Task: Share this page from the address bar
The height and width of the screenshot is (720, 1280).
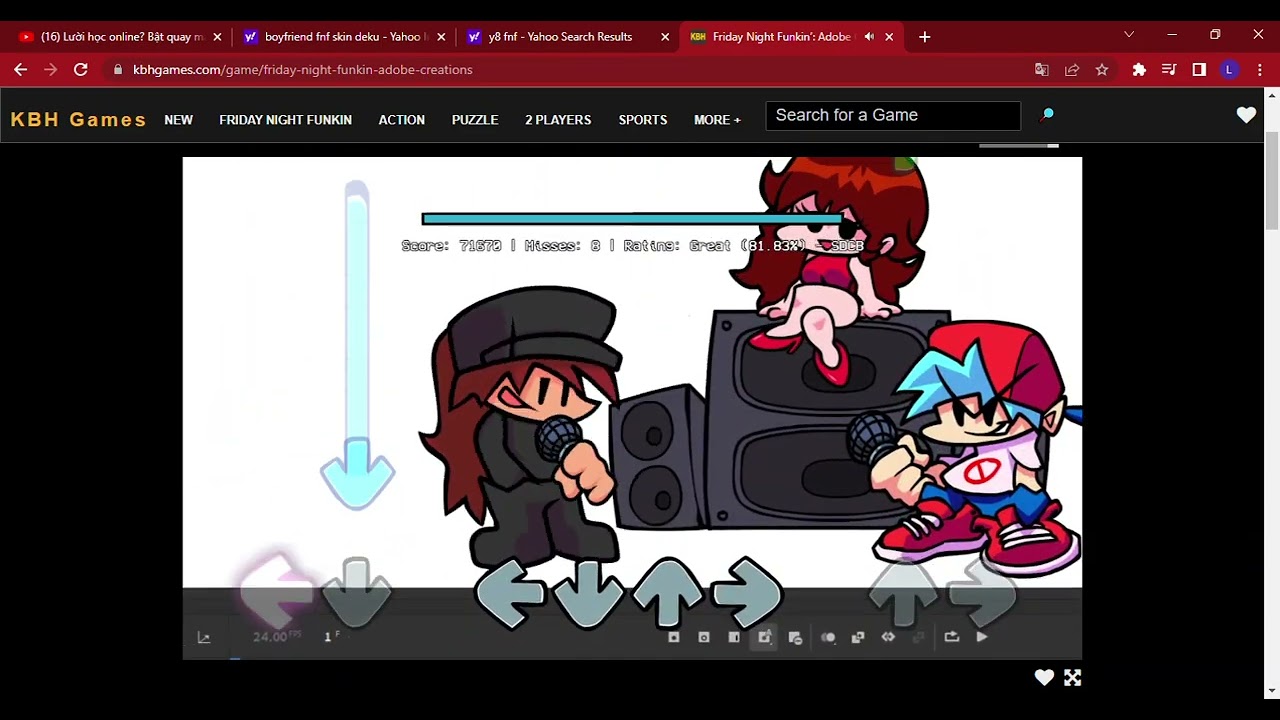Action: click(1072, 70)
